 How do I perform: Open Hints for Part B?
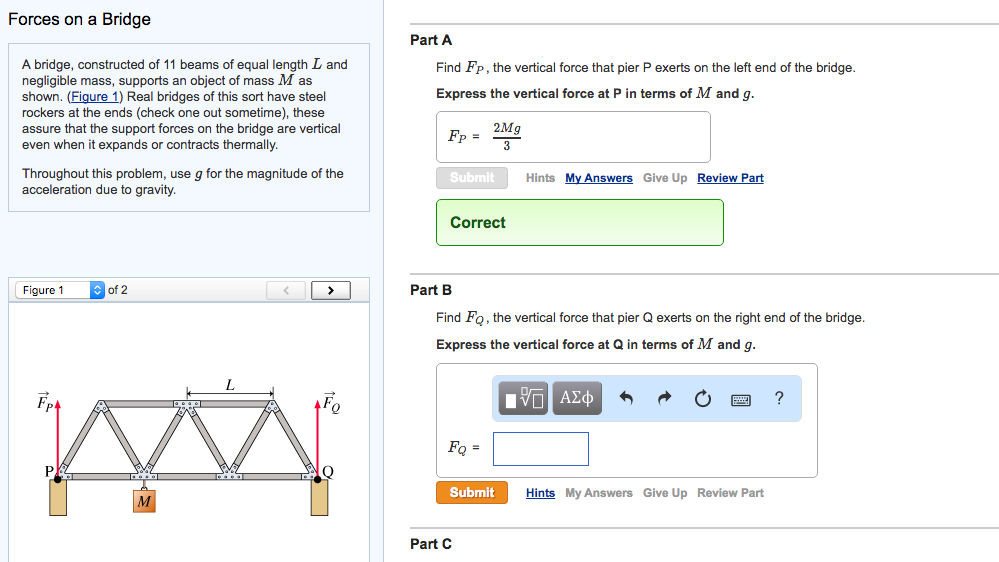(x=540, y=493)
